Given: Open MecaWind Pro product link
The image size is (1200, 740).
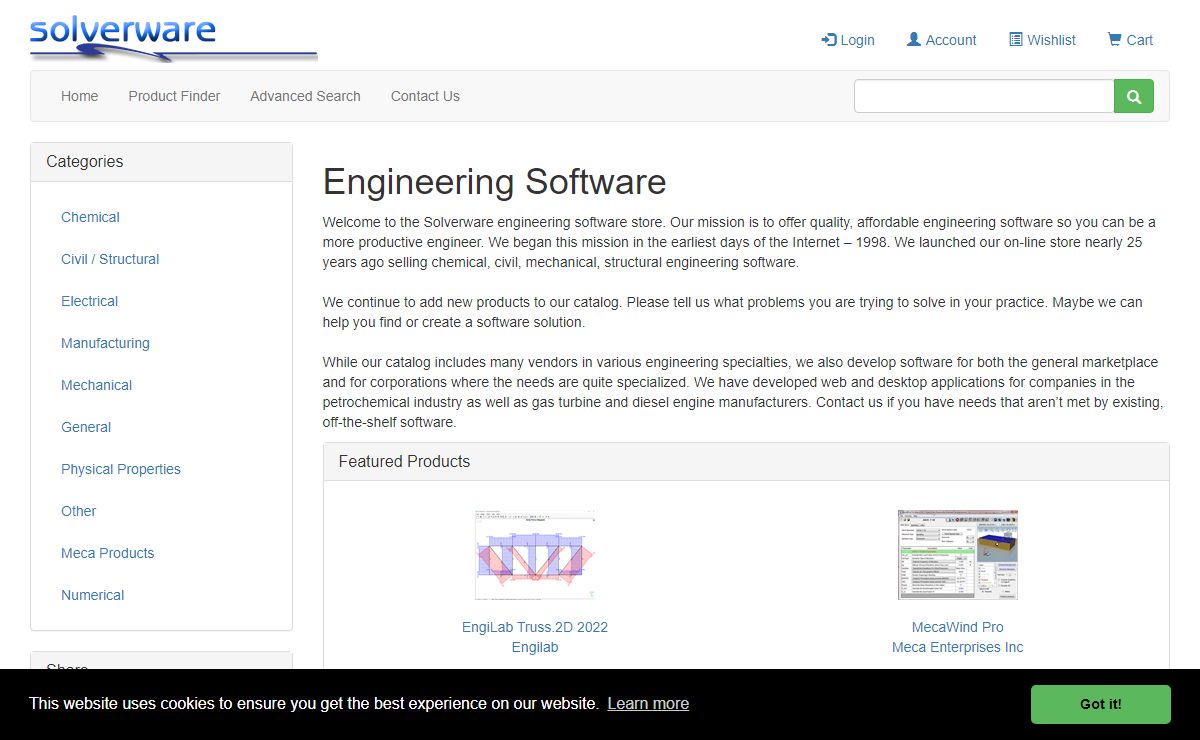Looking at the screenshot, I should click(x=958, y=627).
